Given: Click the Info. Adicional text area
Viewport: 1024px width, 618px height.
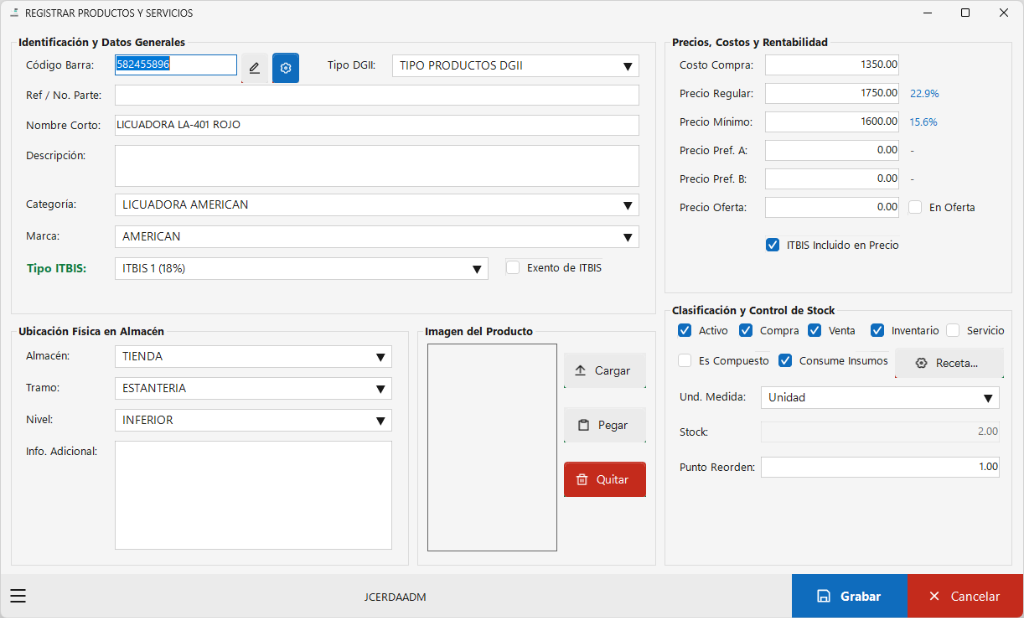Looking at the screenshot, I should coord(253,495).
